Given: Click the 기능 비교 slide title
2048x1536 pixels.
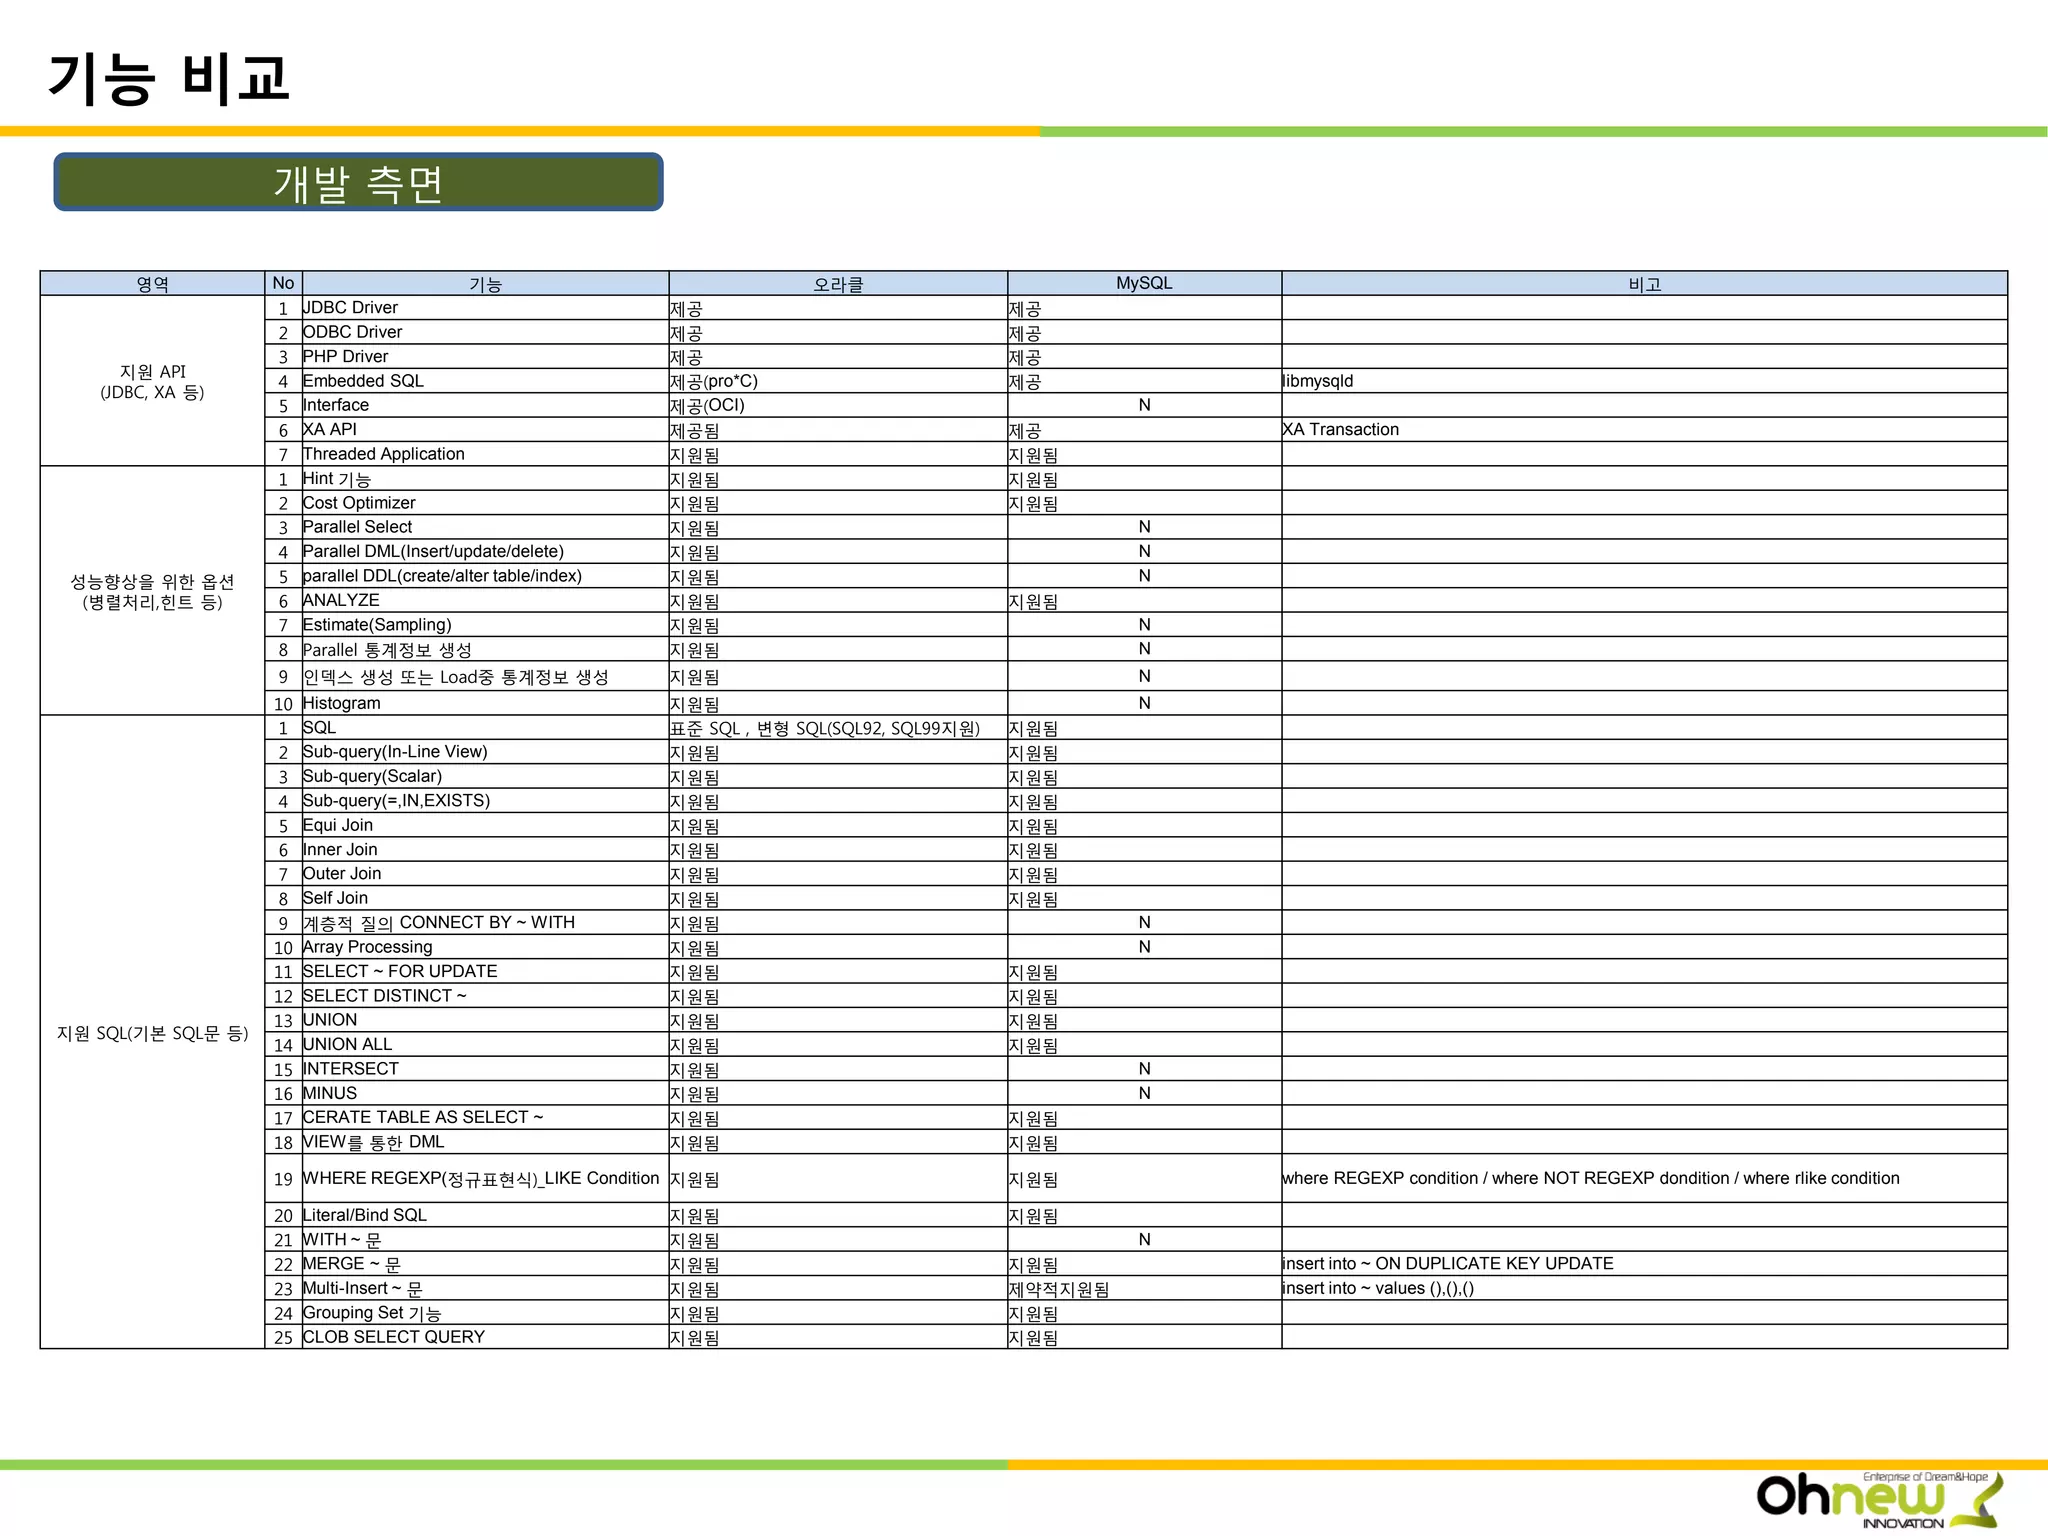Looking at the screenshot, I should click(168, 78).
